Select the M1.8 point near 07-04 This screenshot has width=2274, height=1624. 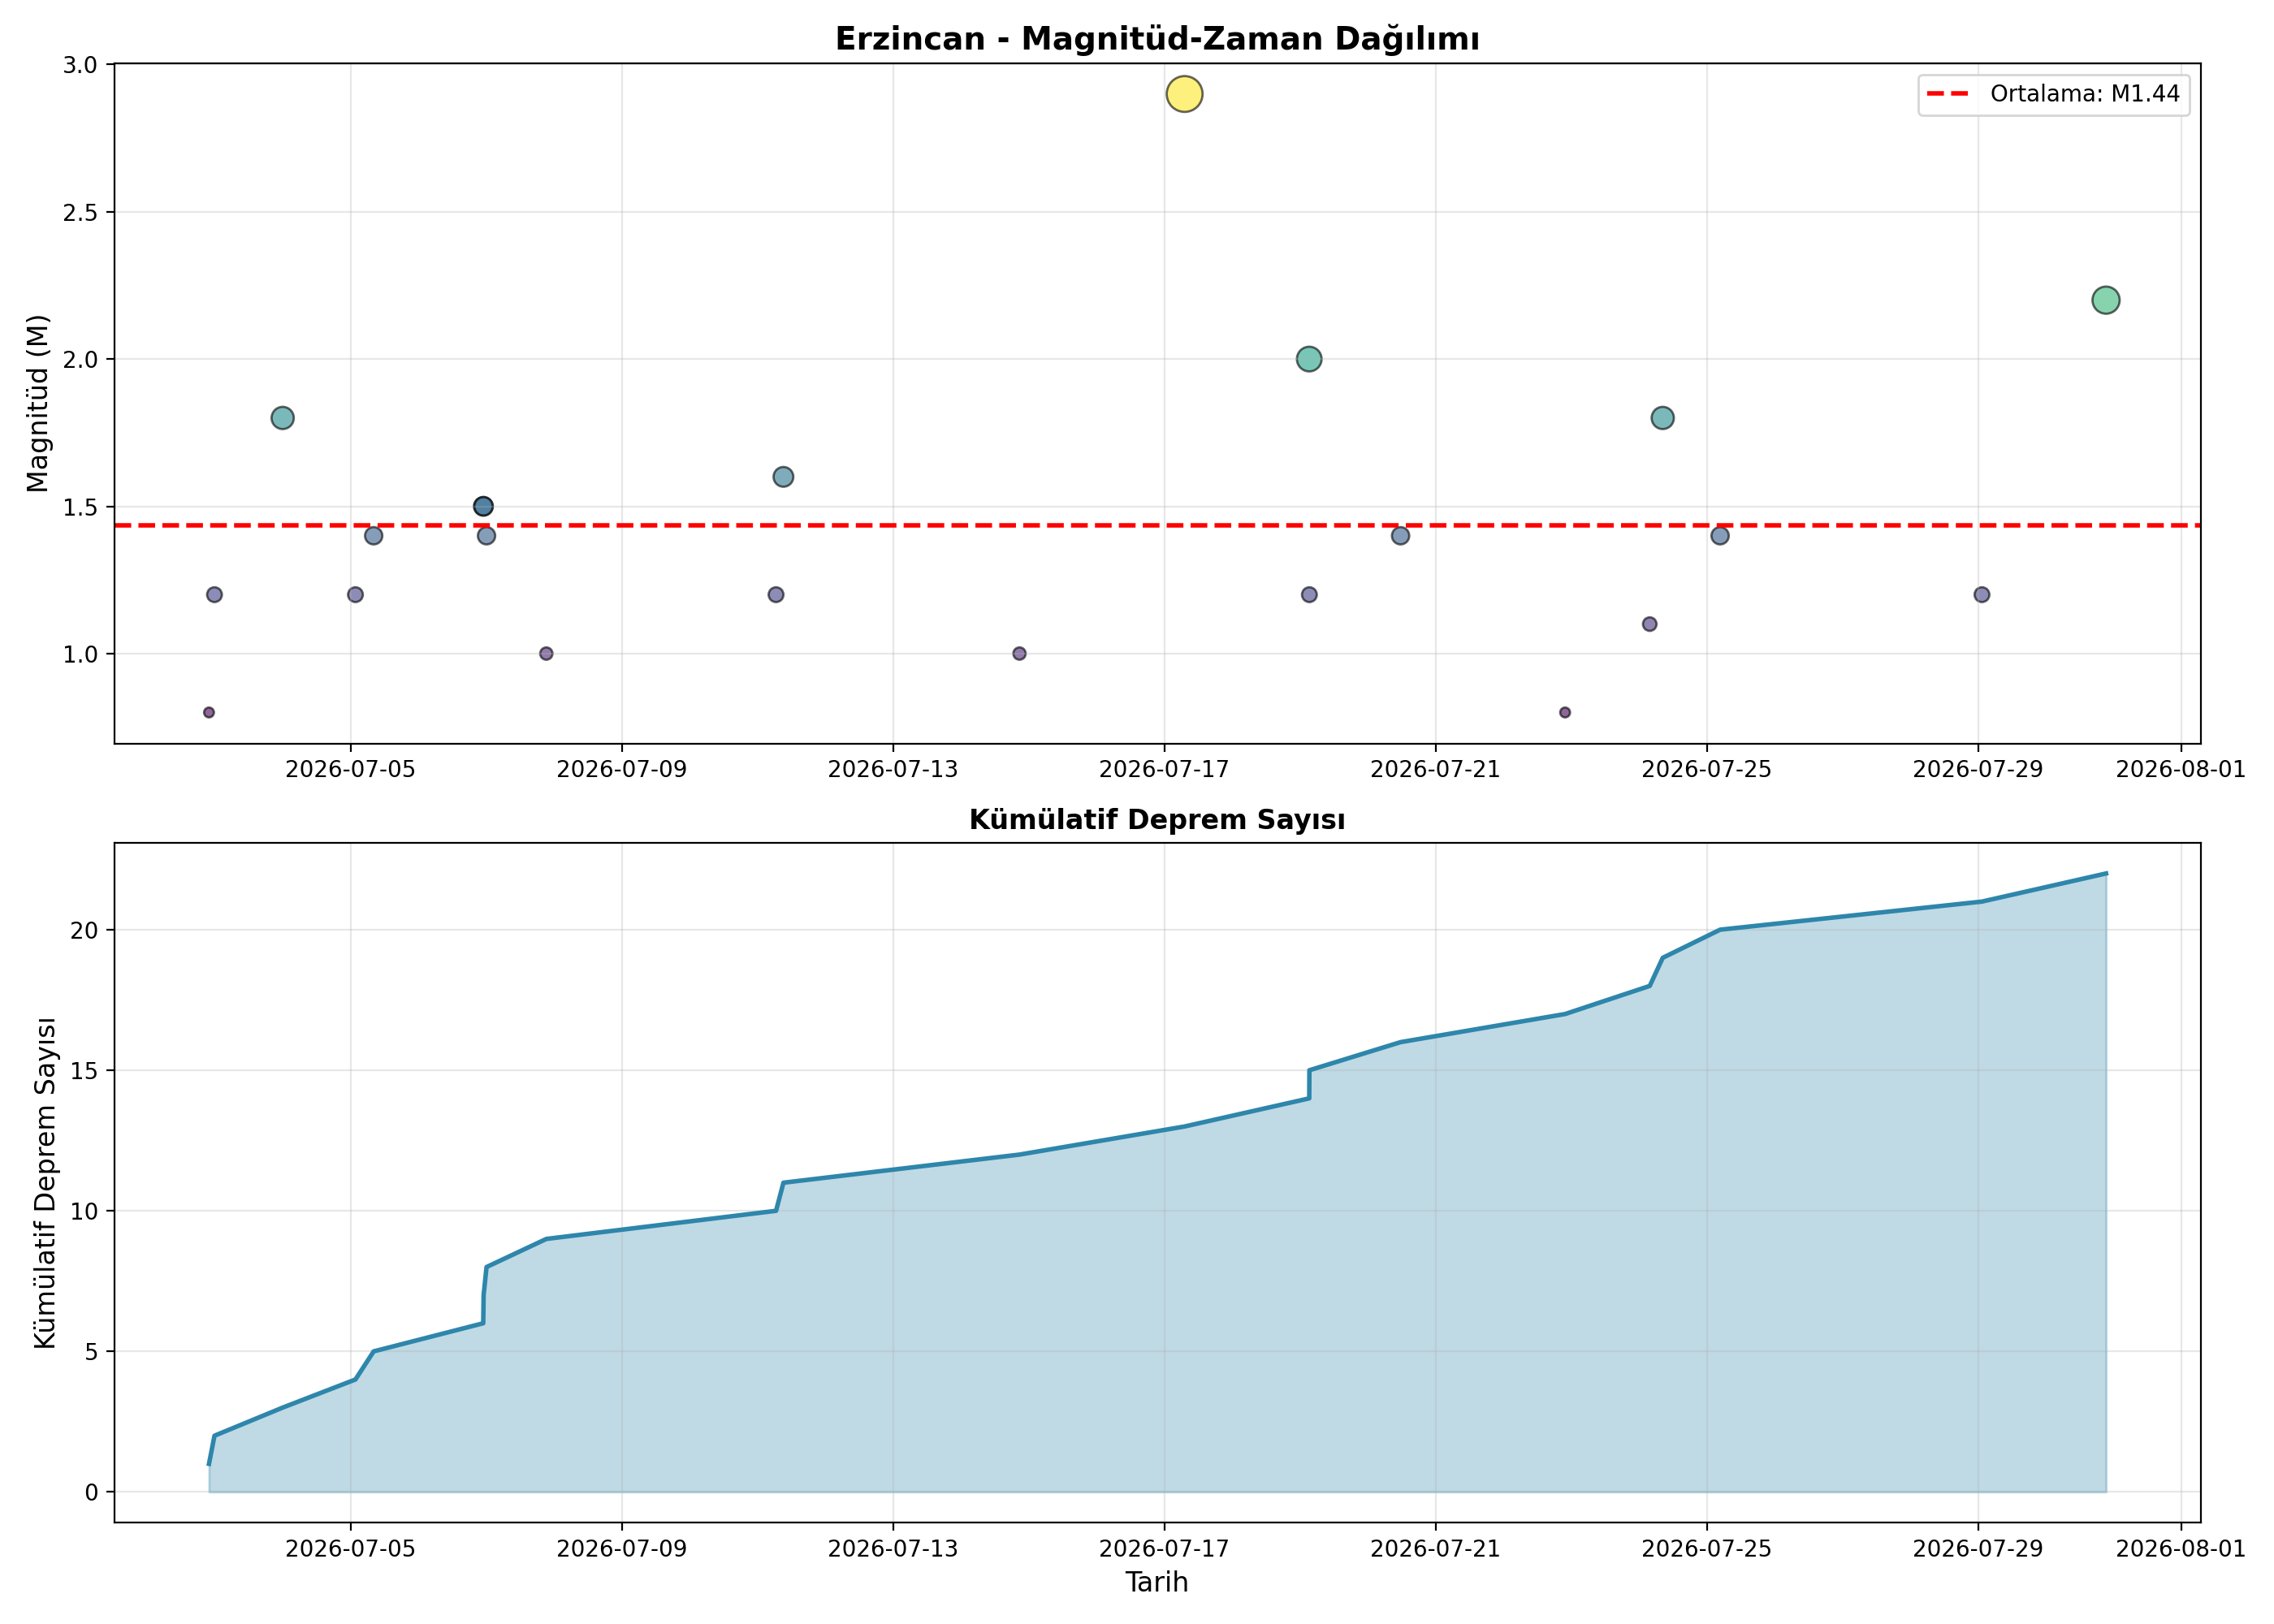283,418
